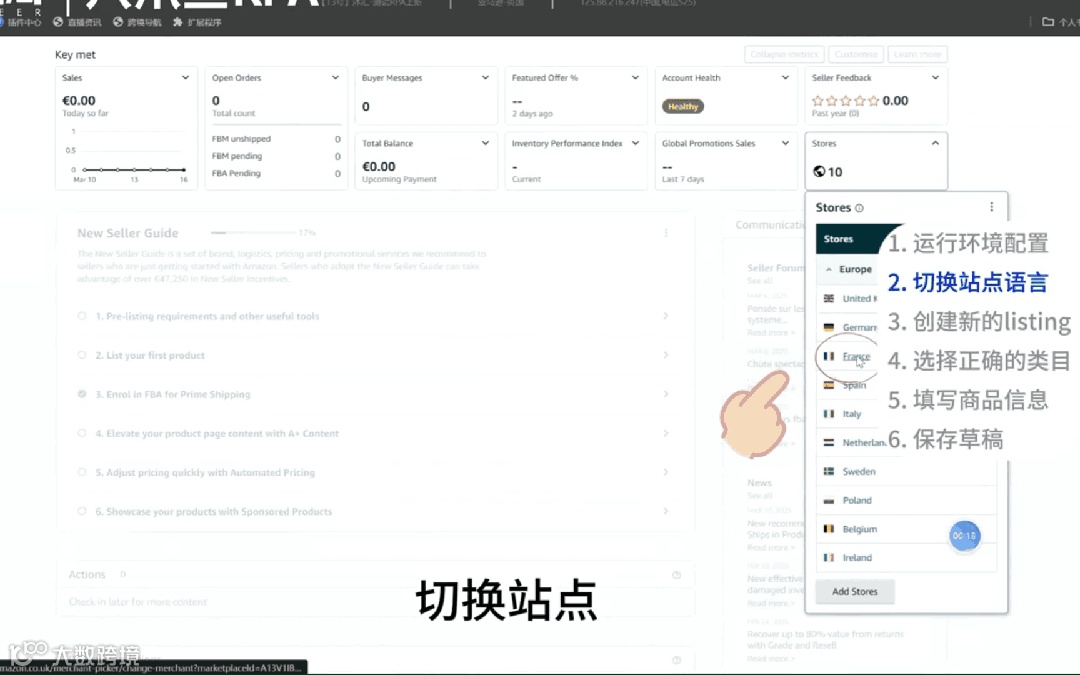Click the Sweden flag icon
Viewport: 1080px width, 675px height.
829,472
